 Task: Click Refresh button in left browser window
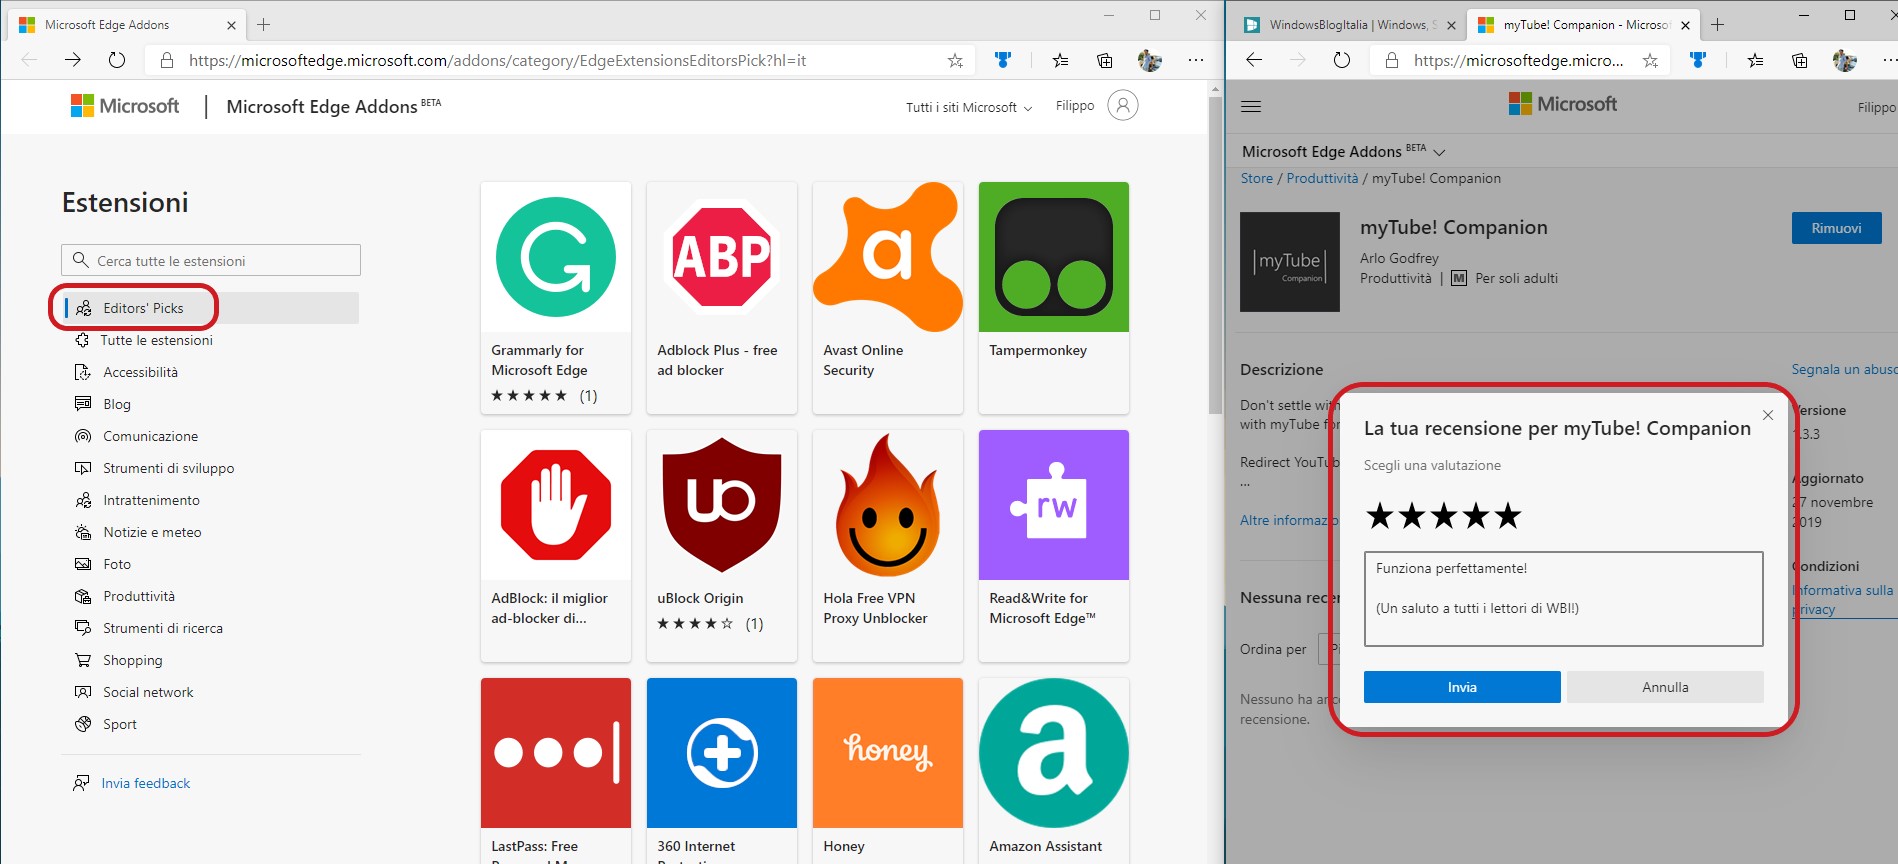117,60
